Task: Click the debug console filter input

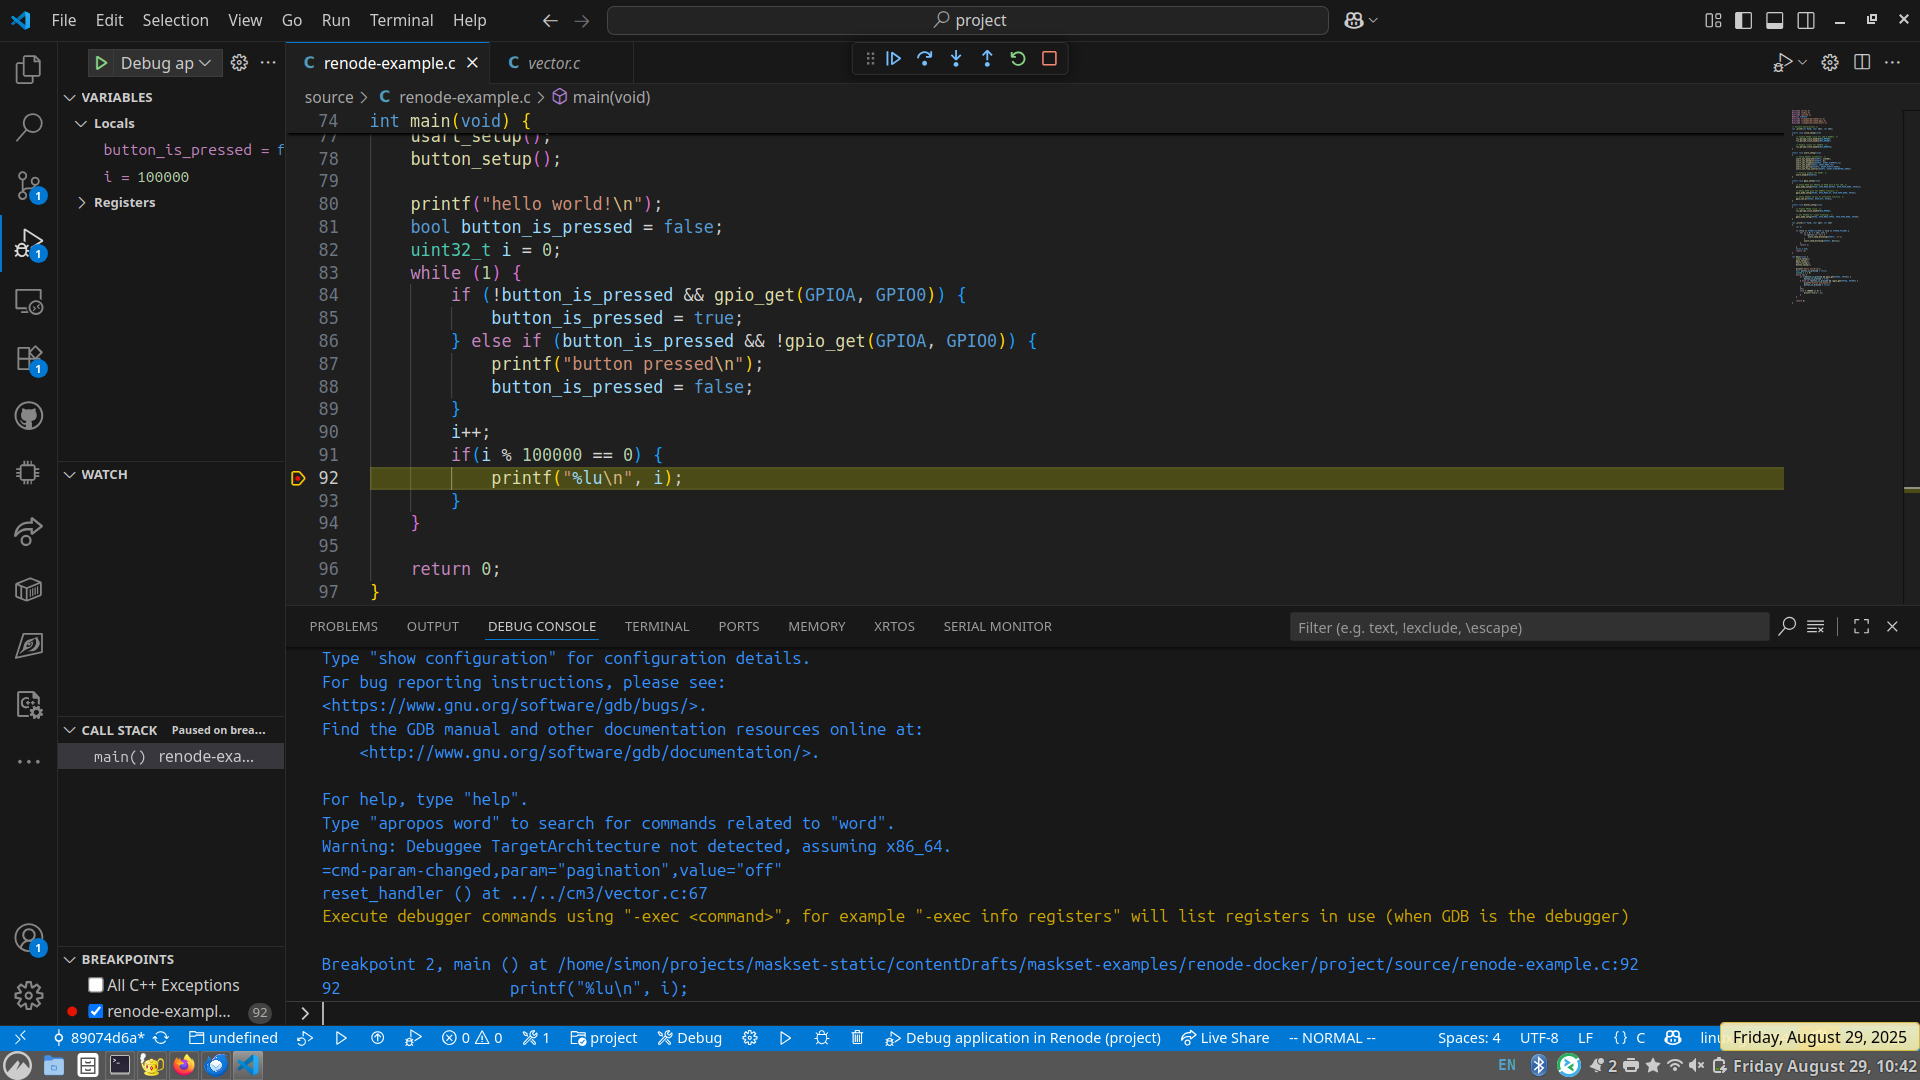Action: pyautogui.click(x=1527, y=627)
